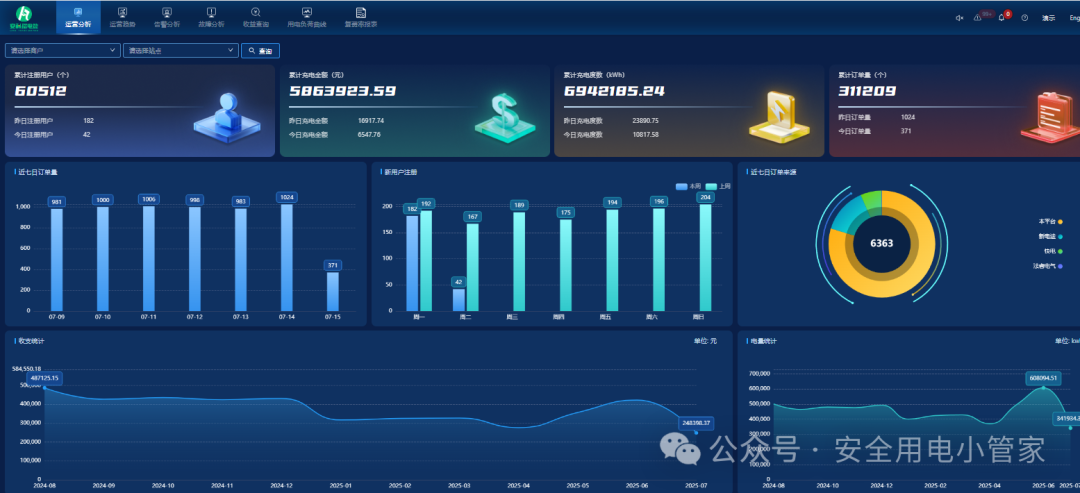
Task: Open the 收益查询 tab
Action: coord(256,17)
